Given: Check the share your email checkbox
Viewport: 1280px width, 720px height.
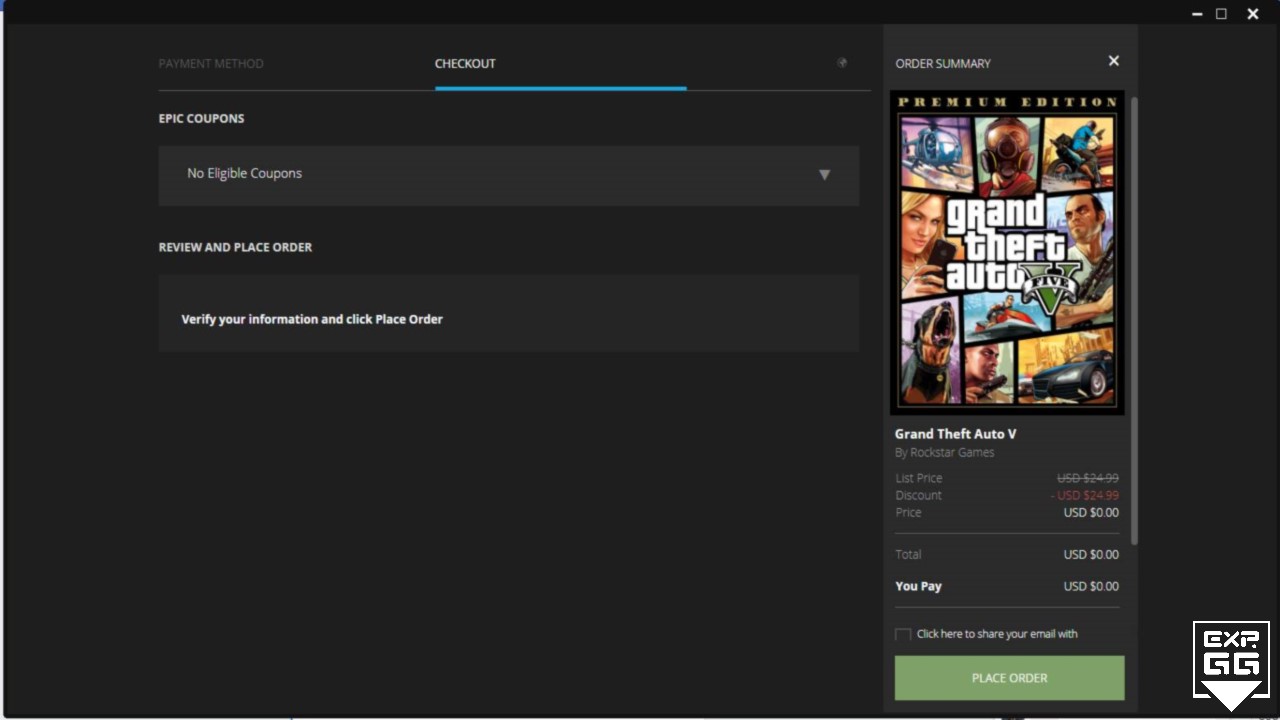Looking at the screenshot, I should (903, 635).
